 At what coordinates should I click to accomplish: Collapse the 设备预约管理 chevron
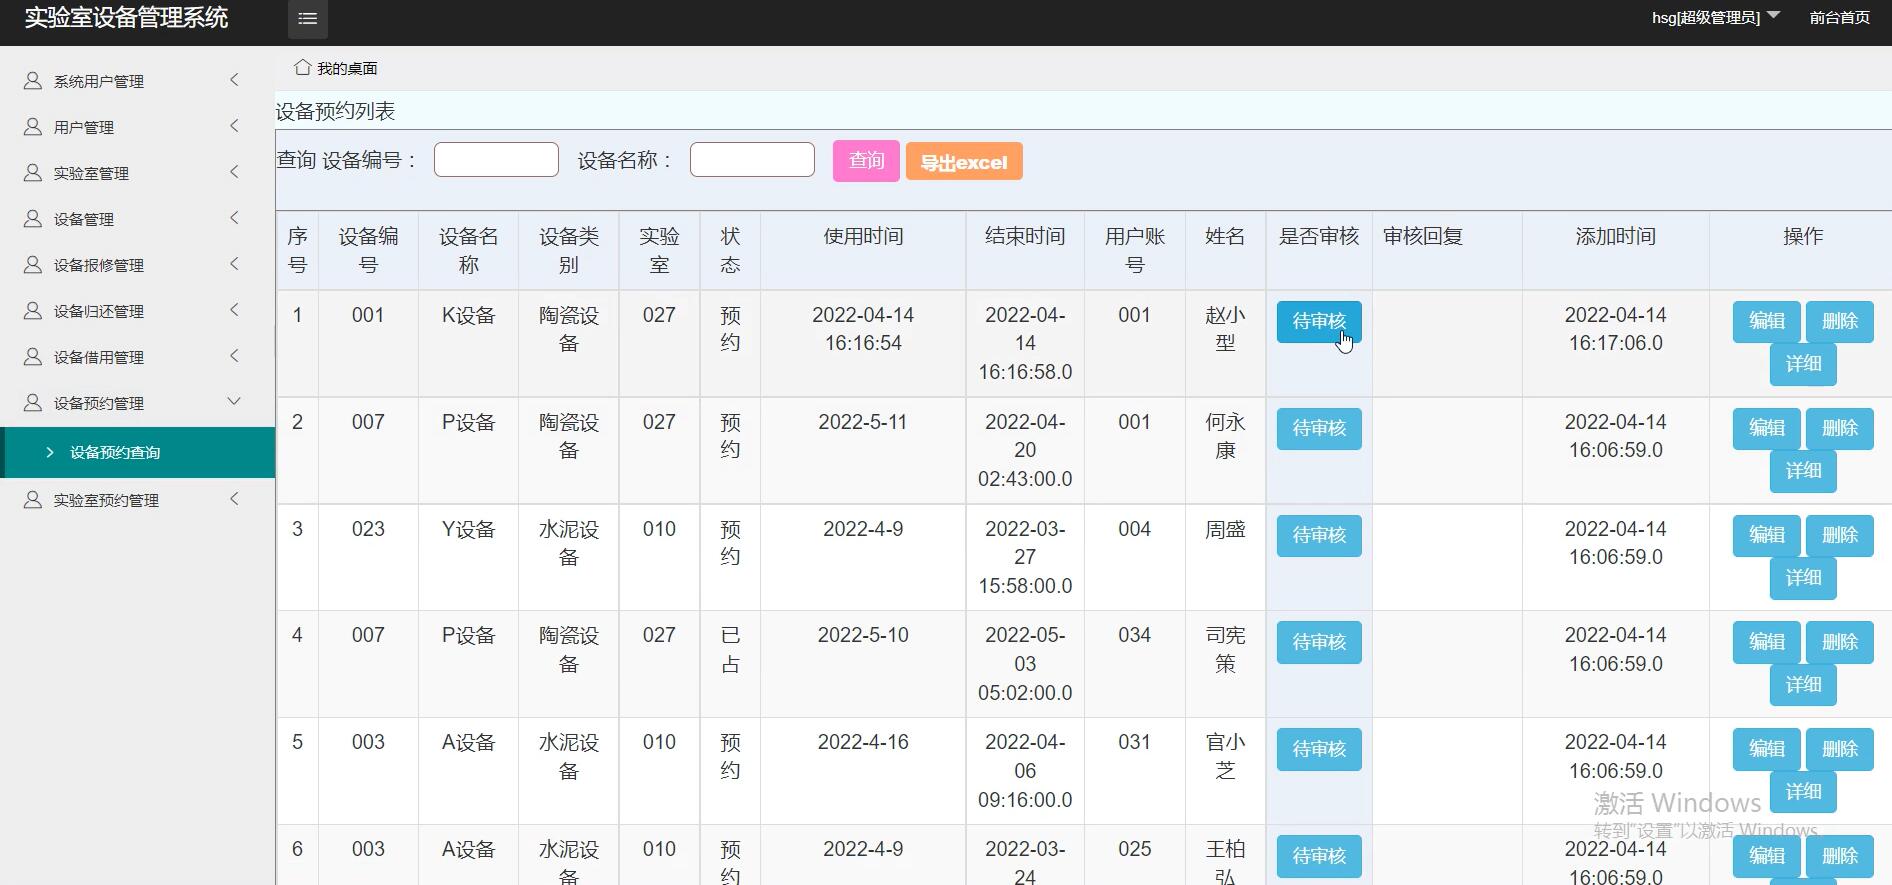[234, 401]
